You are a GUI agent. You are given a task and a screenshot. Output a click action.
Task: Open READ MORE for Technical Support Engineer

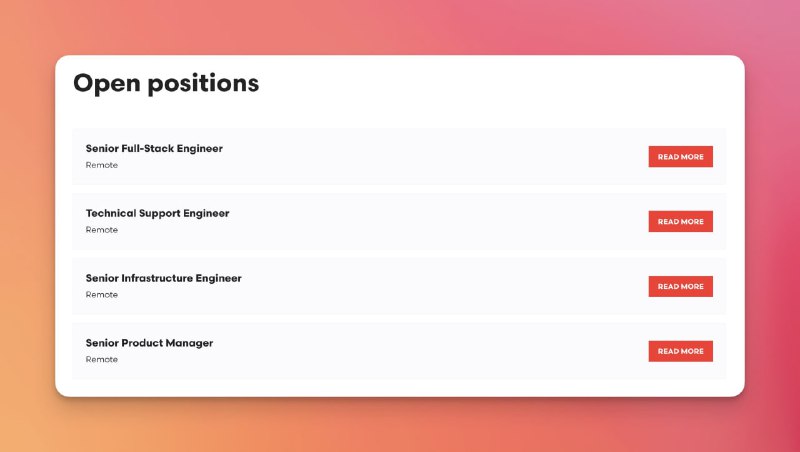pyautogui.click(x=681, y=221)
